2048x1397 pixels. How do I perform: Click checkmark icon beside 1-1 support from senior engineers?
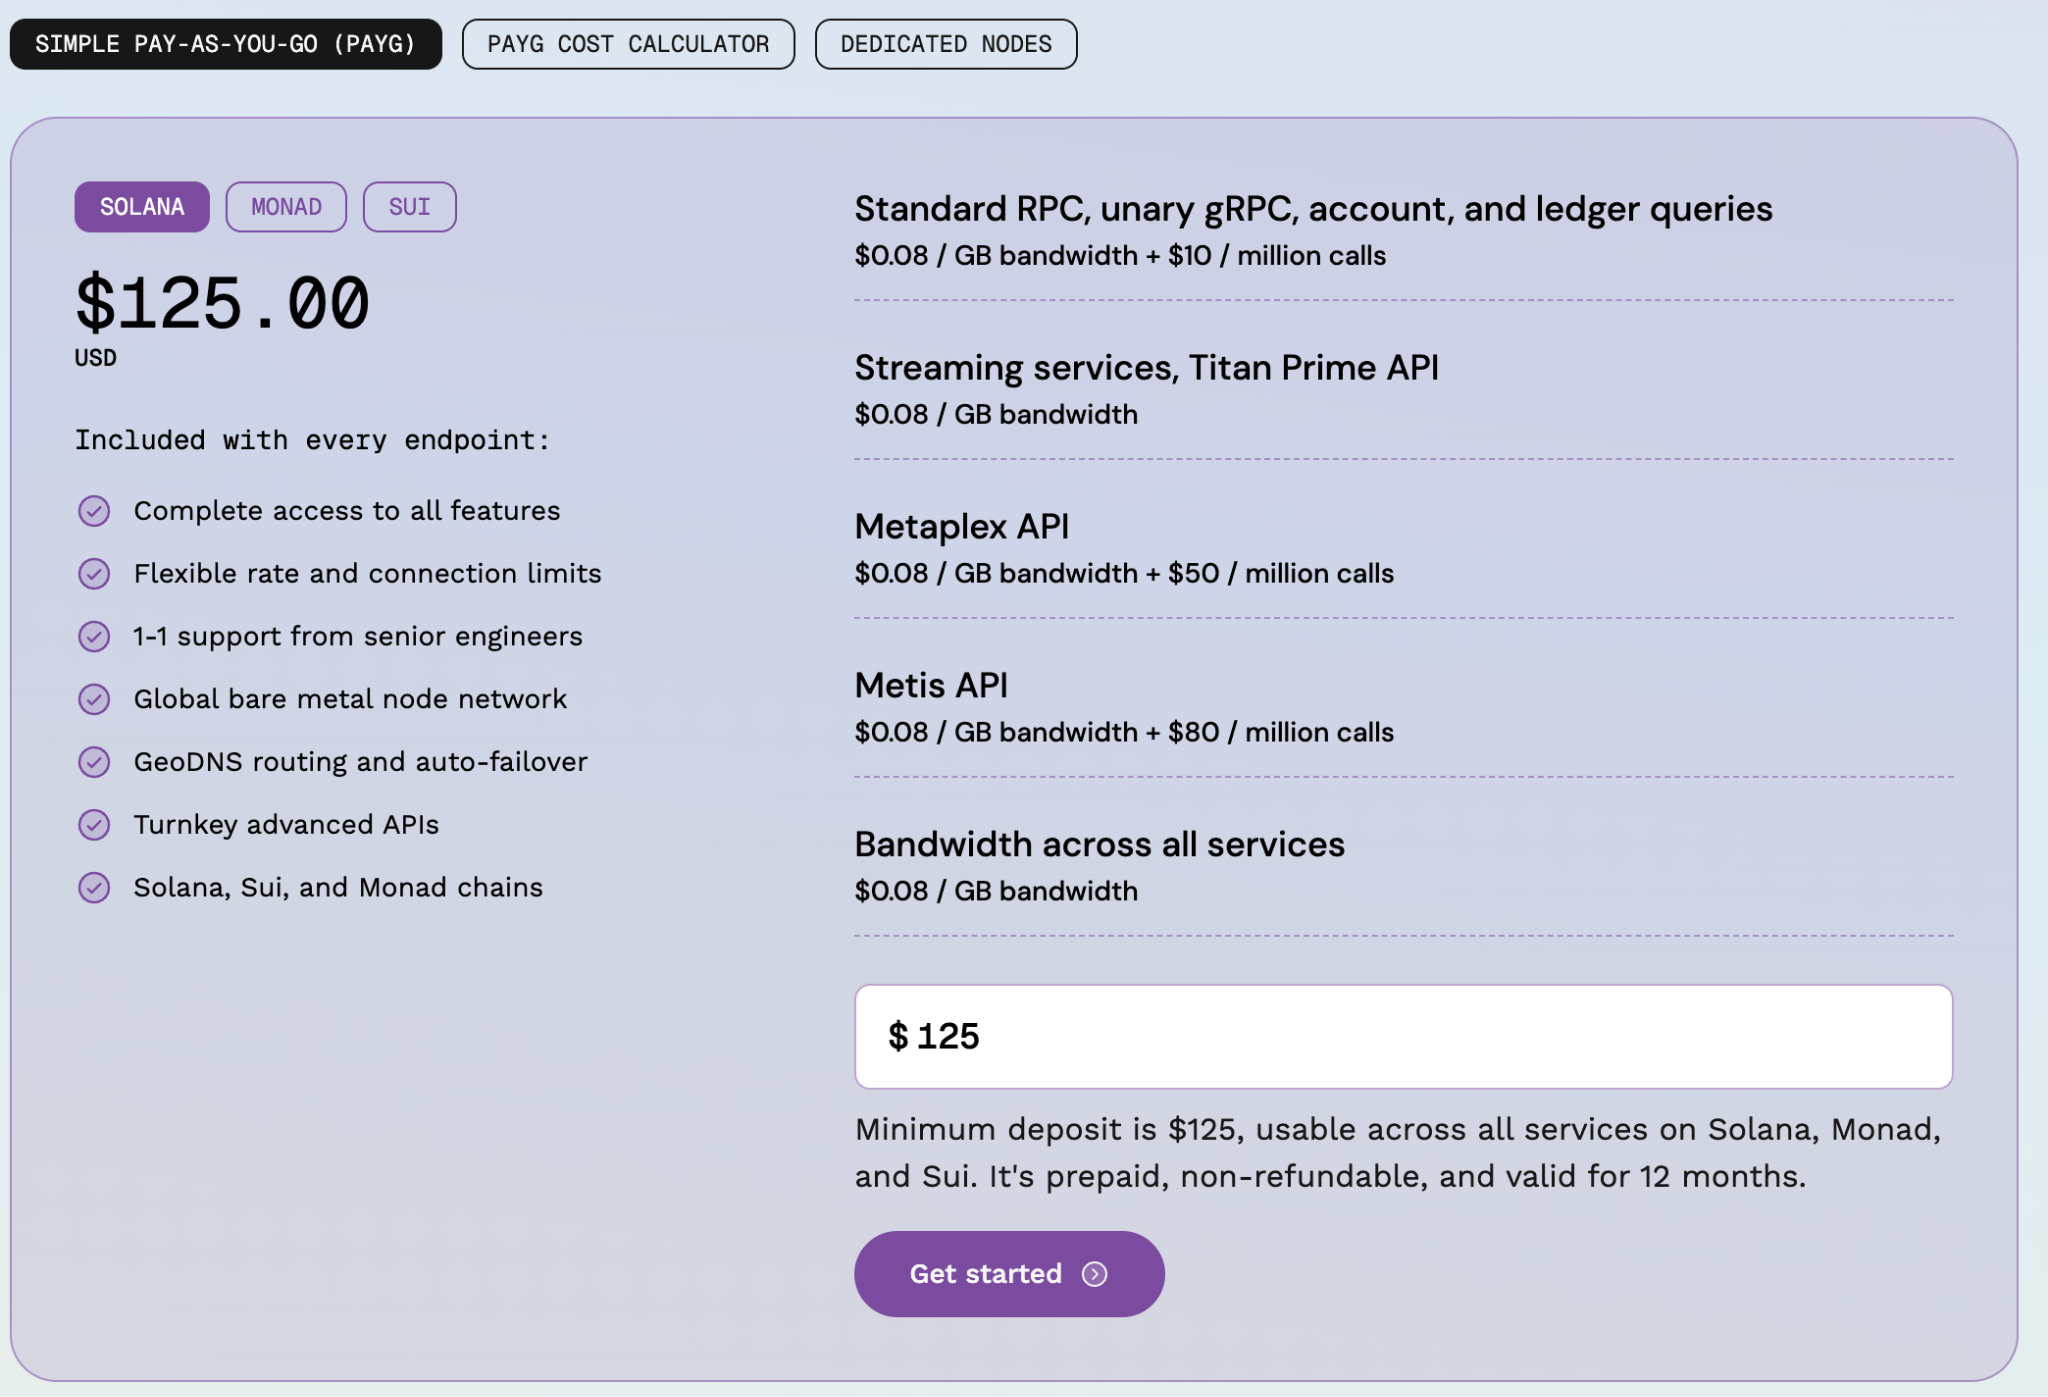coord(94,636)
